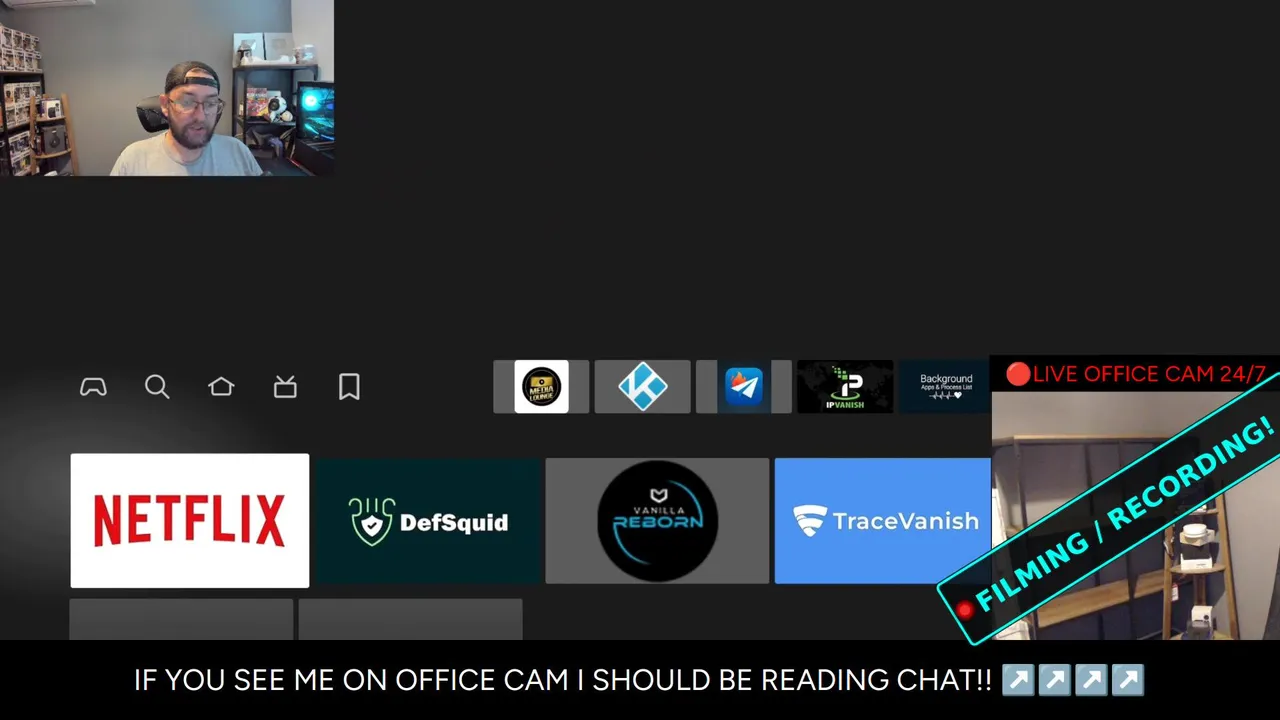Open the bookmark My Stuff icon
Screen dimensions: 1280x720
coord(349,387)
